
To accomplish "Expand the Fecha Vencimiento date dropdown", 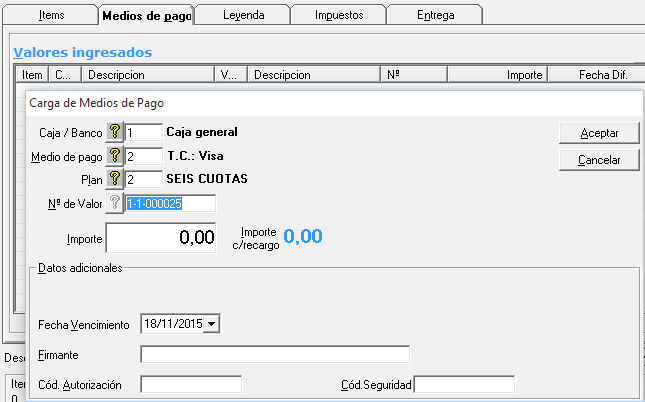I will (x=211, y=324).
